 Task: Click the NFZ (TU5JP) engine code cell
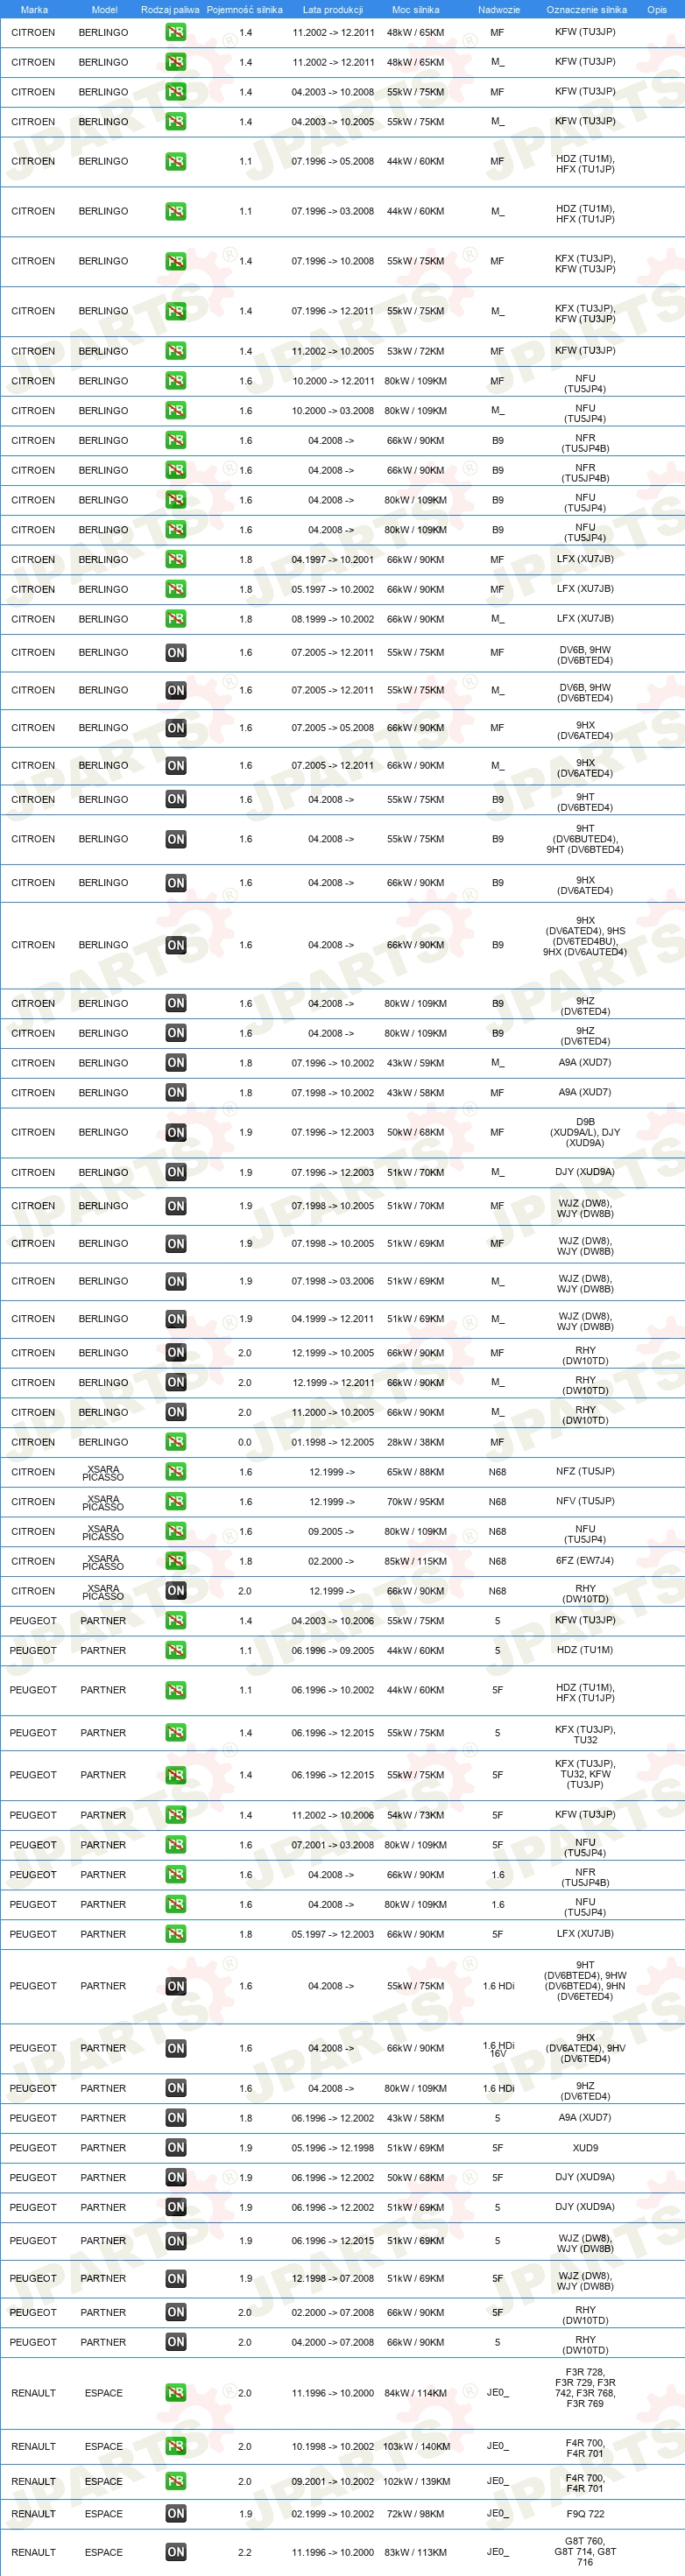(x=585, y=1472)
